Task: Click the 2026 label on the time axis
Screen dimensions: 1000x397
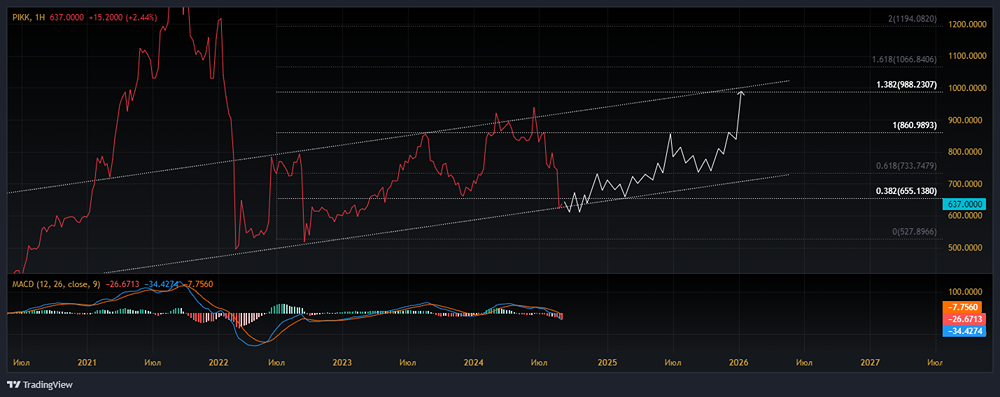Action: (739, 363)
